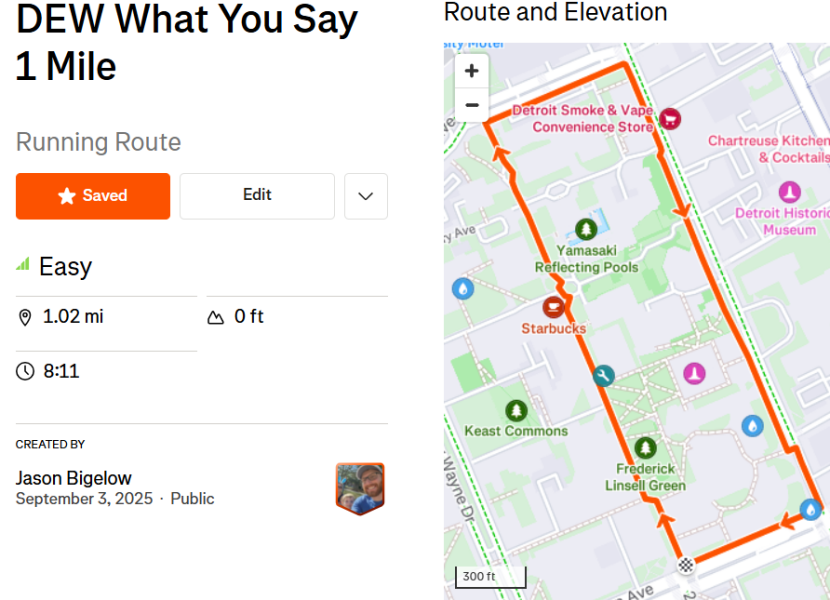Select the teal wrench repair marker
Screen dimensions: 830x600
[x=603, y=376]
